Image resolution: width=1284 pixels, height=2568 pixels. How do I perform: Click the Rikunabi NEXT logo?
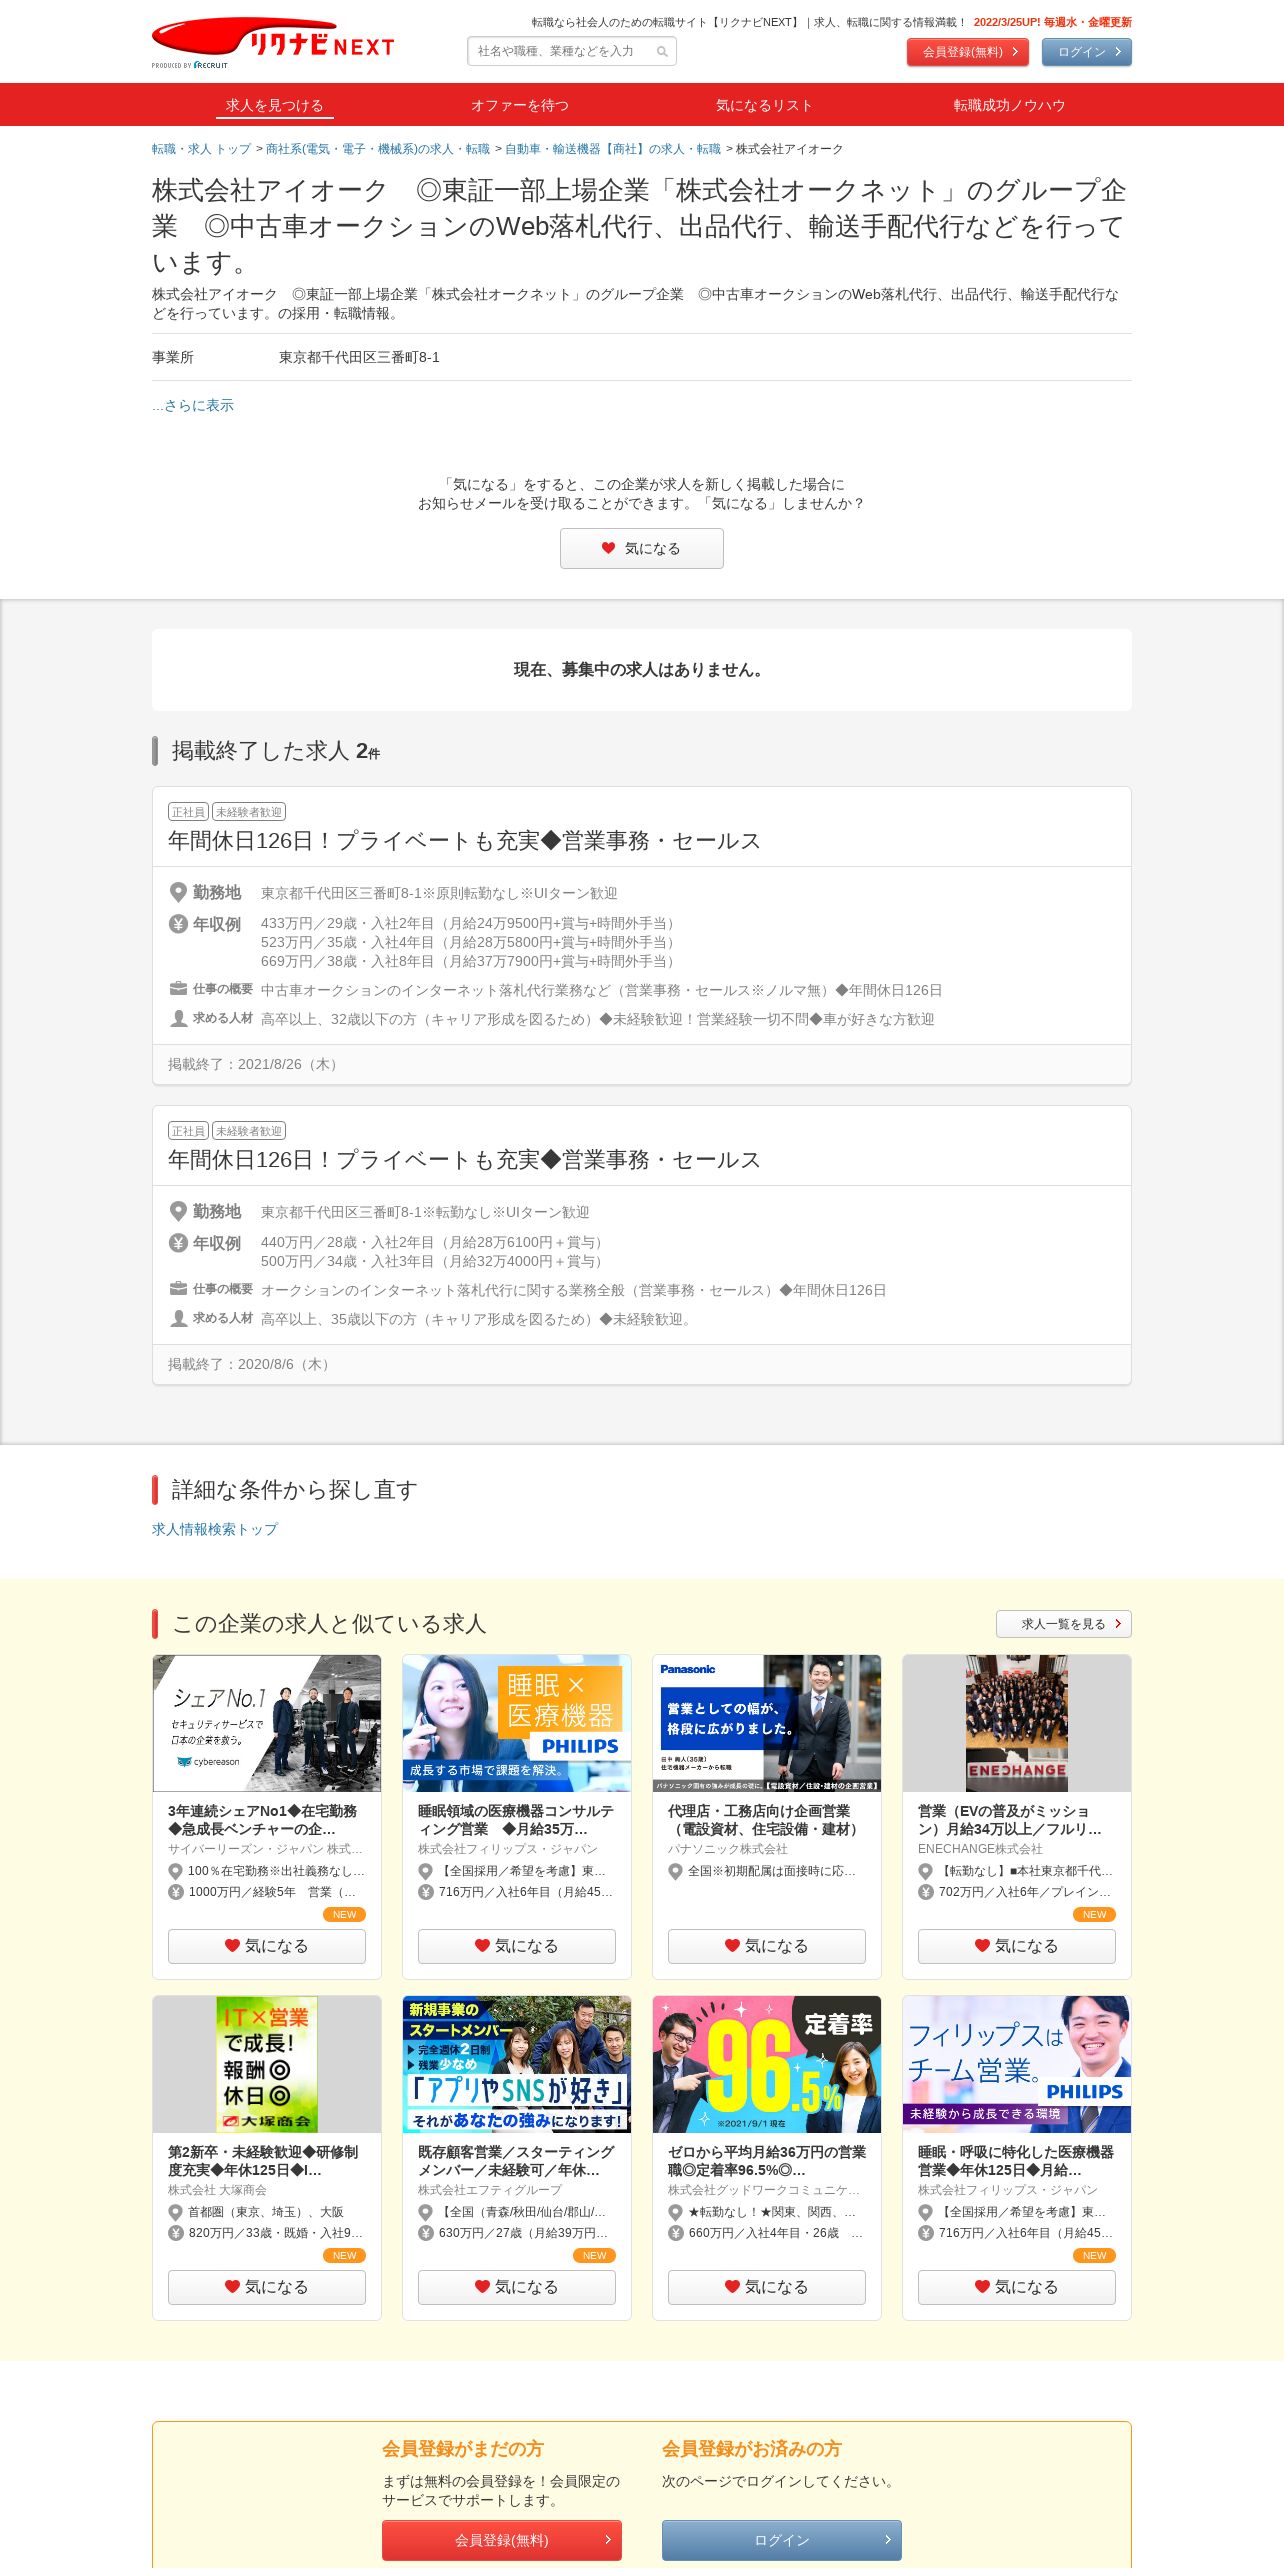(x=273, y=42)
